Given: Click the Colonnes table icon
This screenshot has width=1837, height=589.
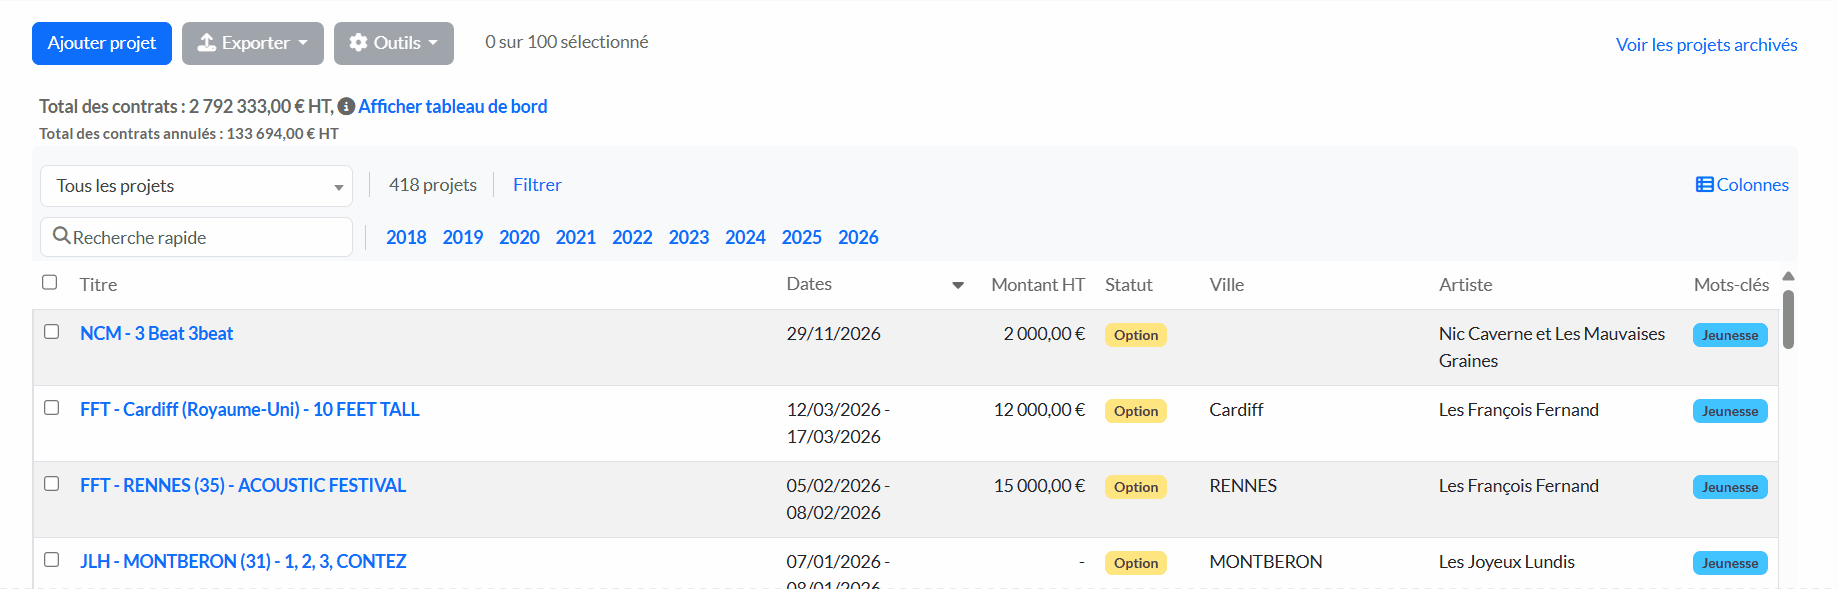Looking at the screenshot, I should pos(1704,185).
